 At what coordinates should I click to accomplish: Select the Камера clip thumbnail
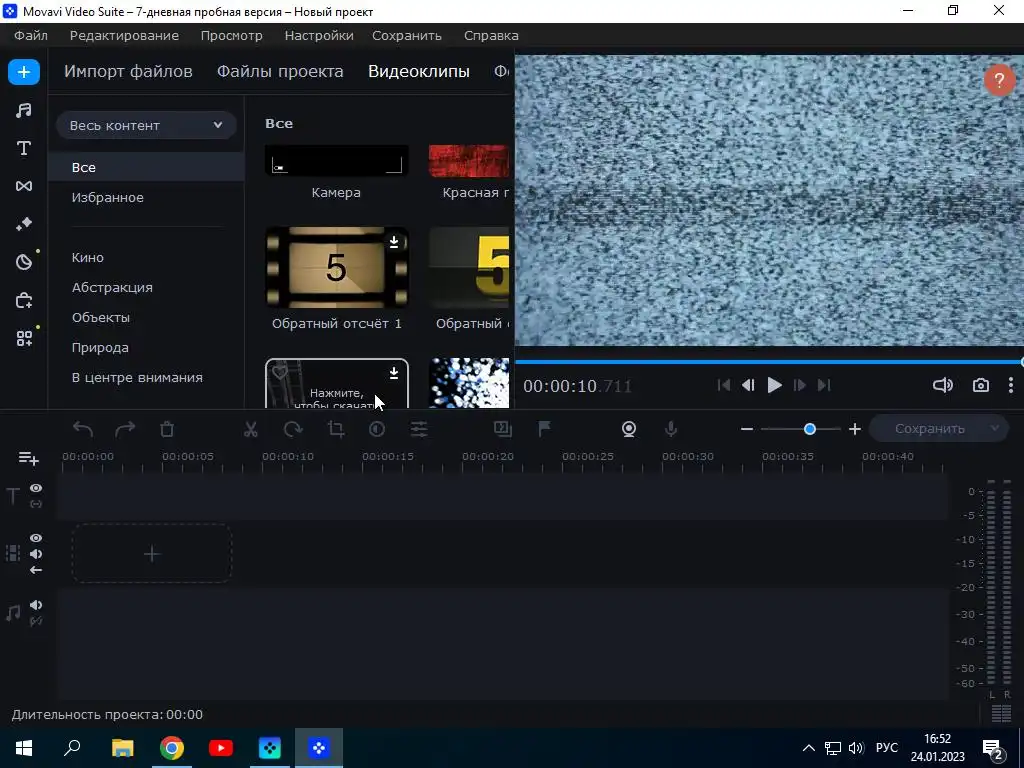tap(336, 161)
